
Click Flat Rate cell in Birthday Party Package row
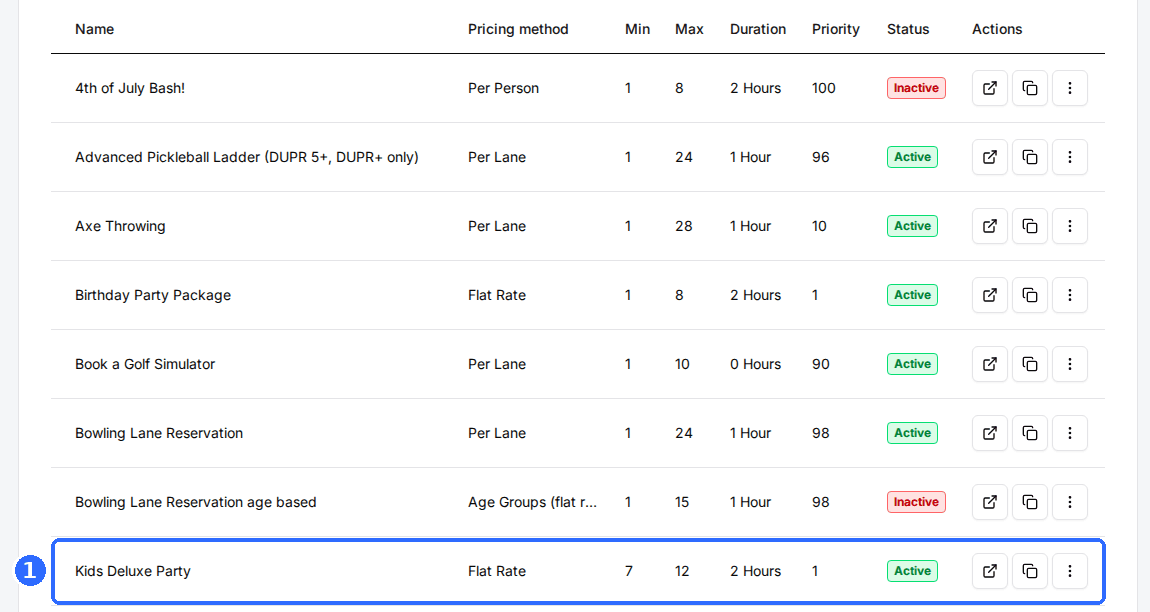pos(497,295)
